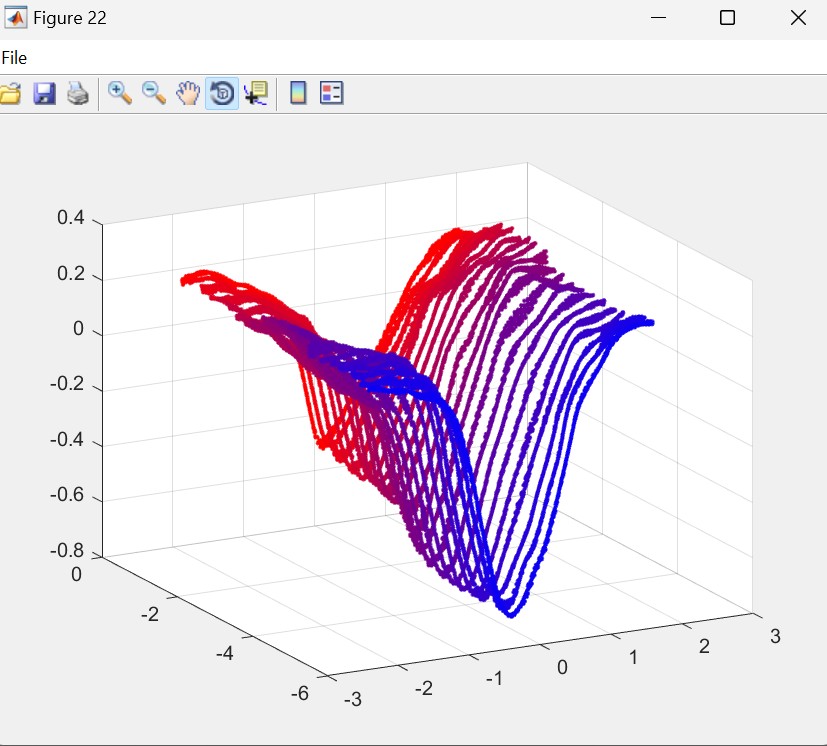
Task: Toggle the Insert Legend toolbar button
Action: 331,94
